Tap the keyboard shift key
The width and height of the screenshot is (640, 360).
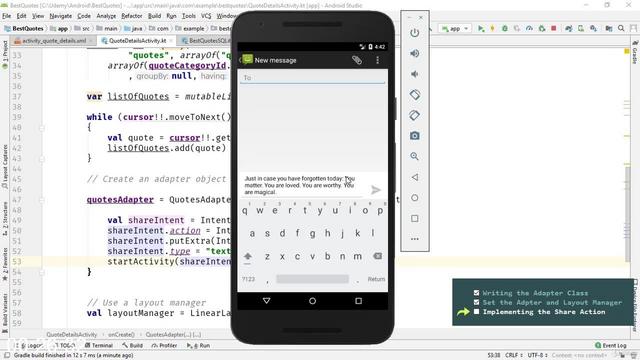(247, 256)
